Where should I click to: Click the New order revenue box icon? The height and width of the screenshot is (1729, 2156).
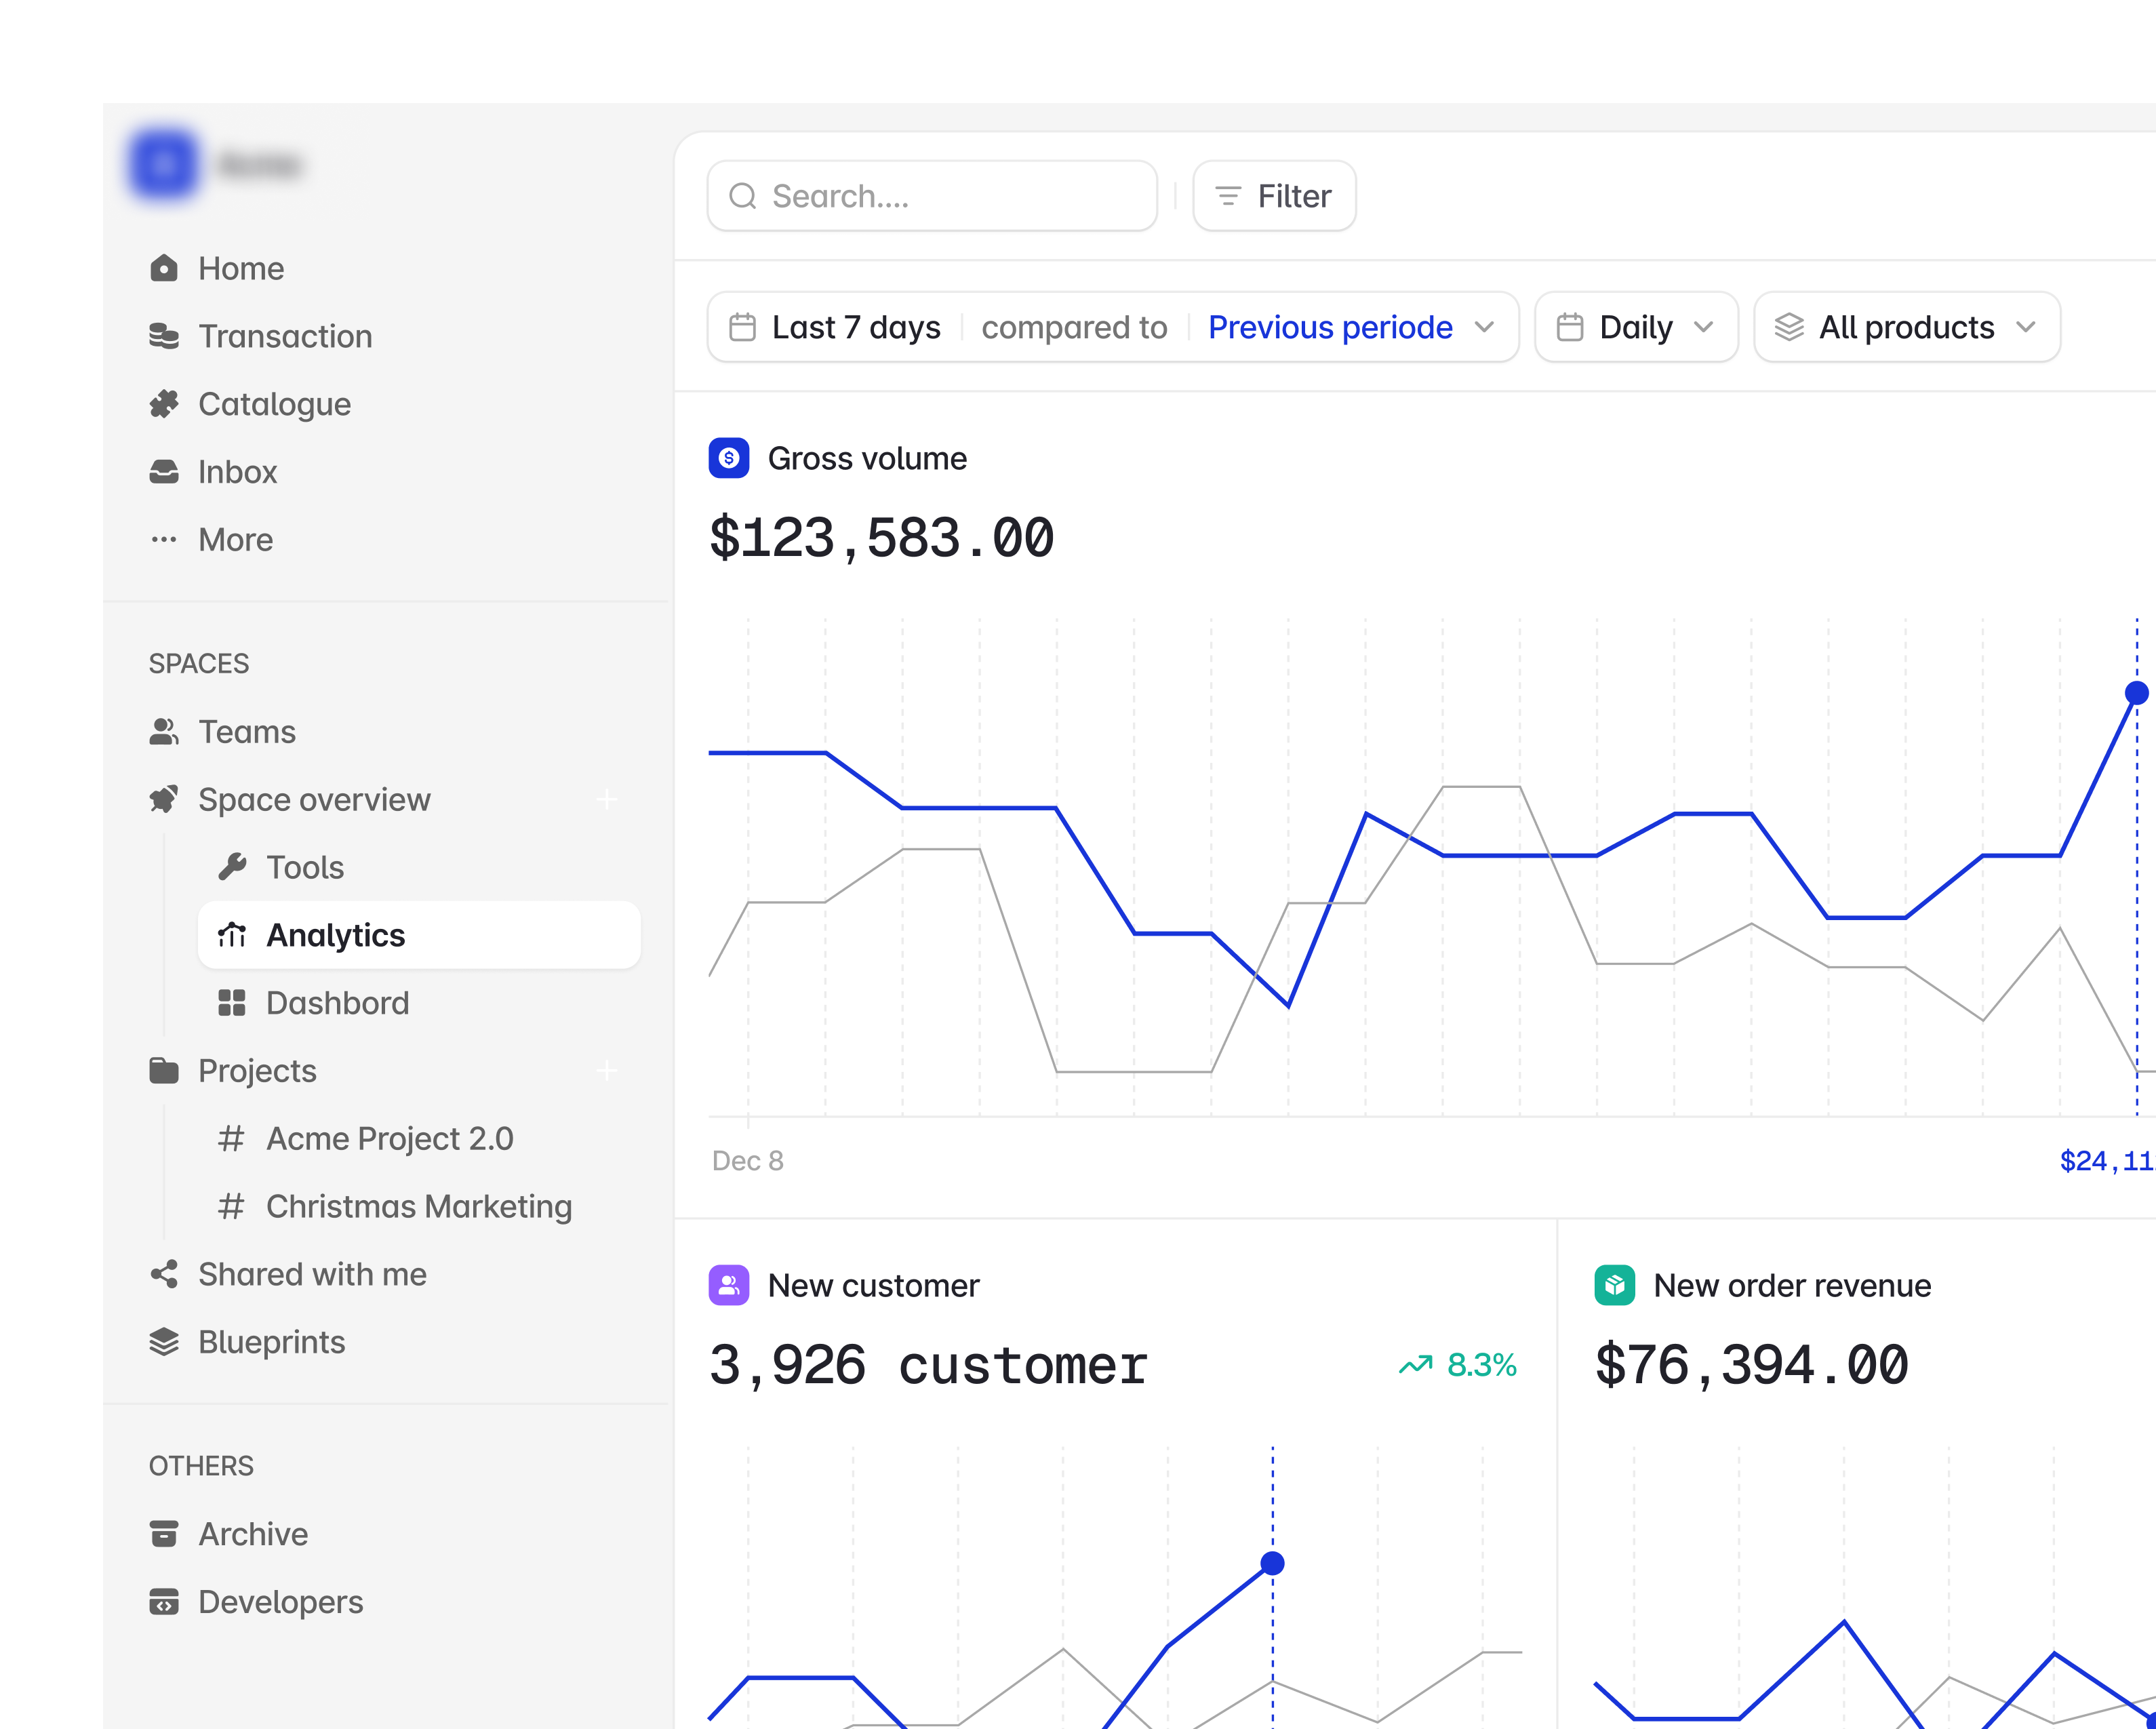pyautogui.click(x=1615, y=1285)
